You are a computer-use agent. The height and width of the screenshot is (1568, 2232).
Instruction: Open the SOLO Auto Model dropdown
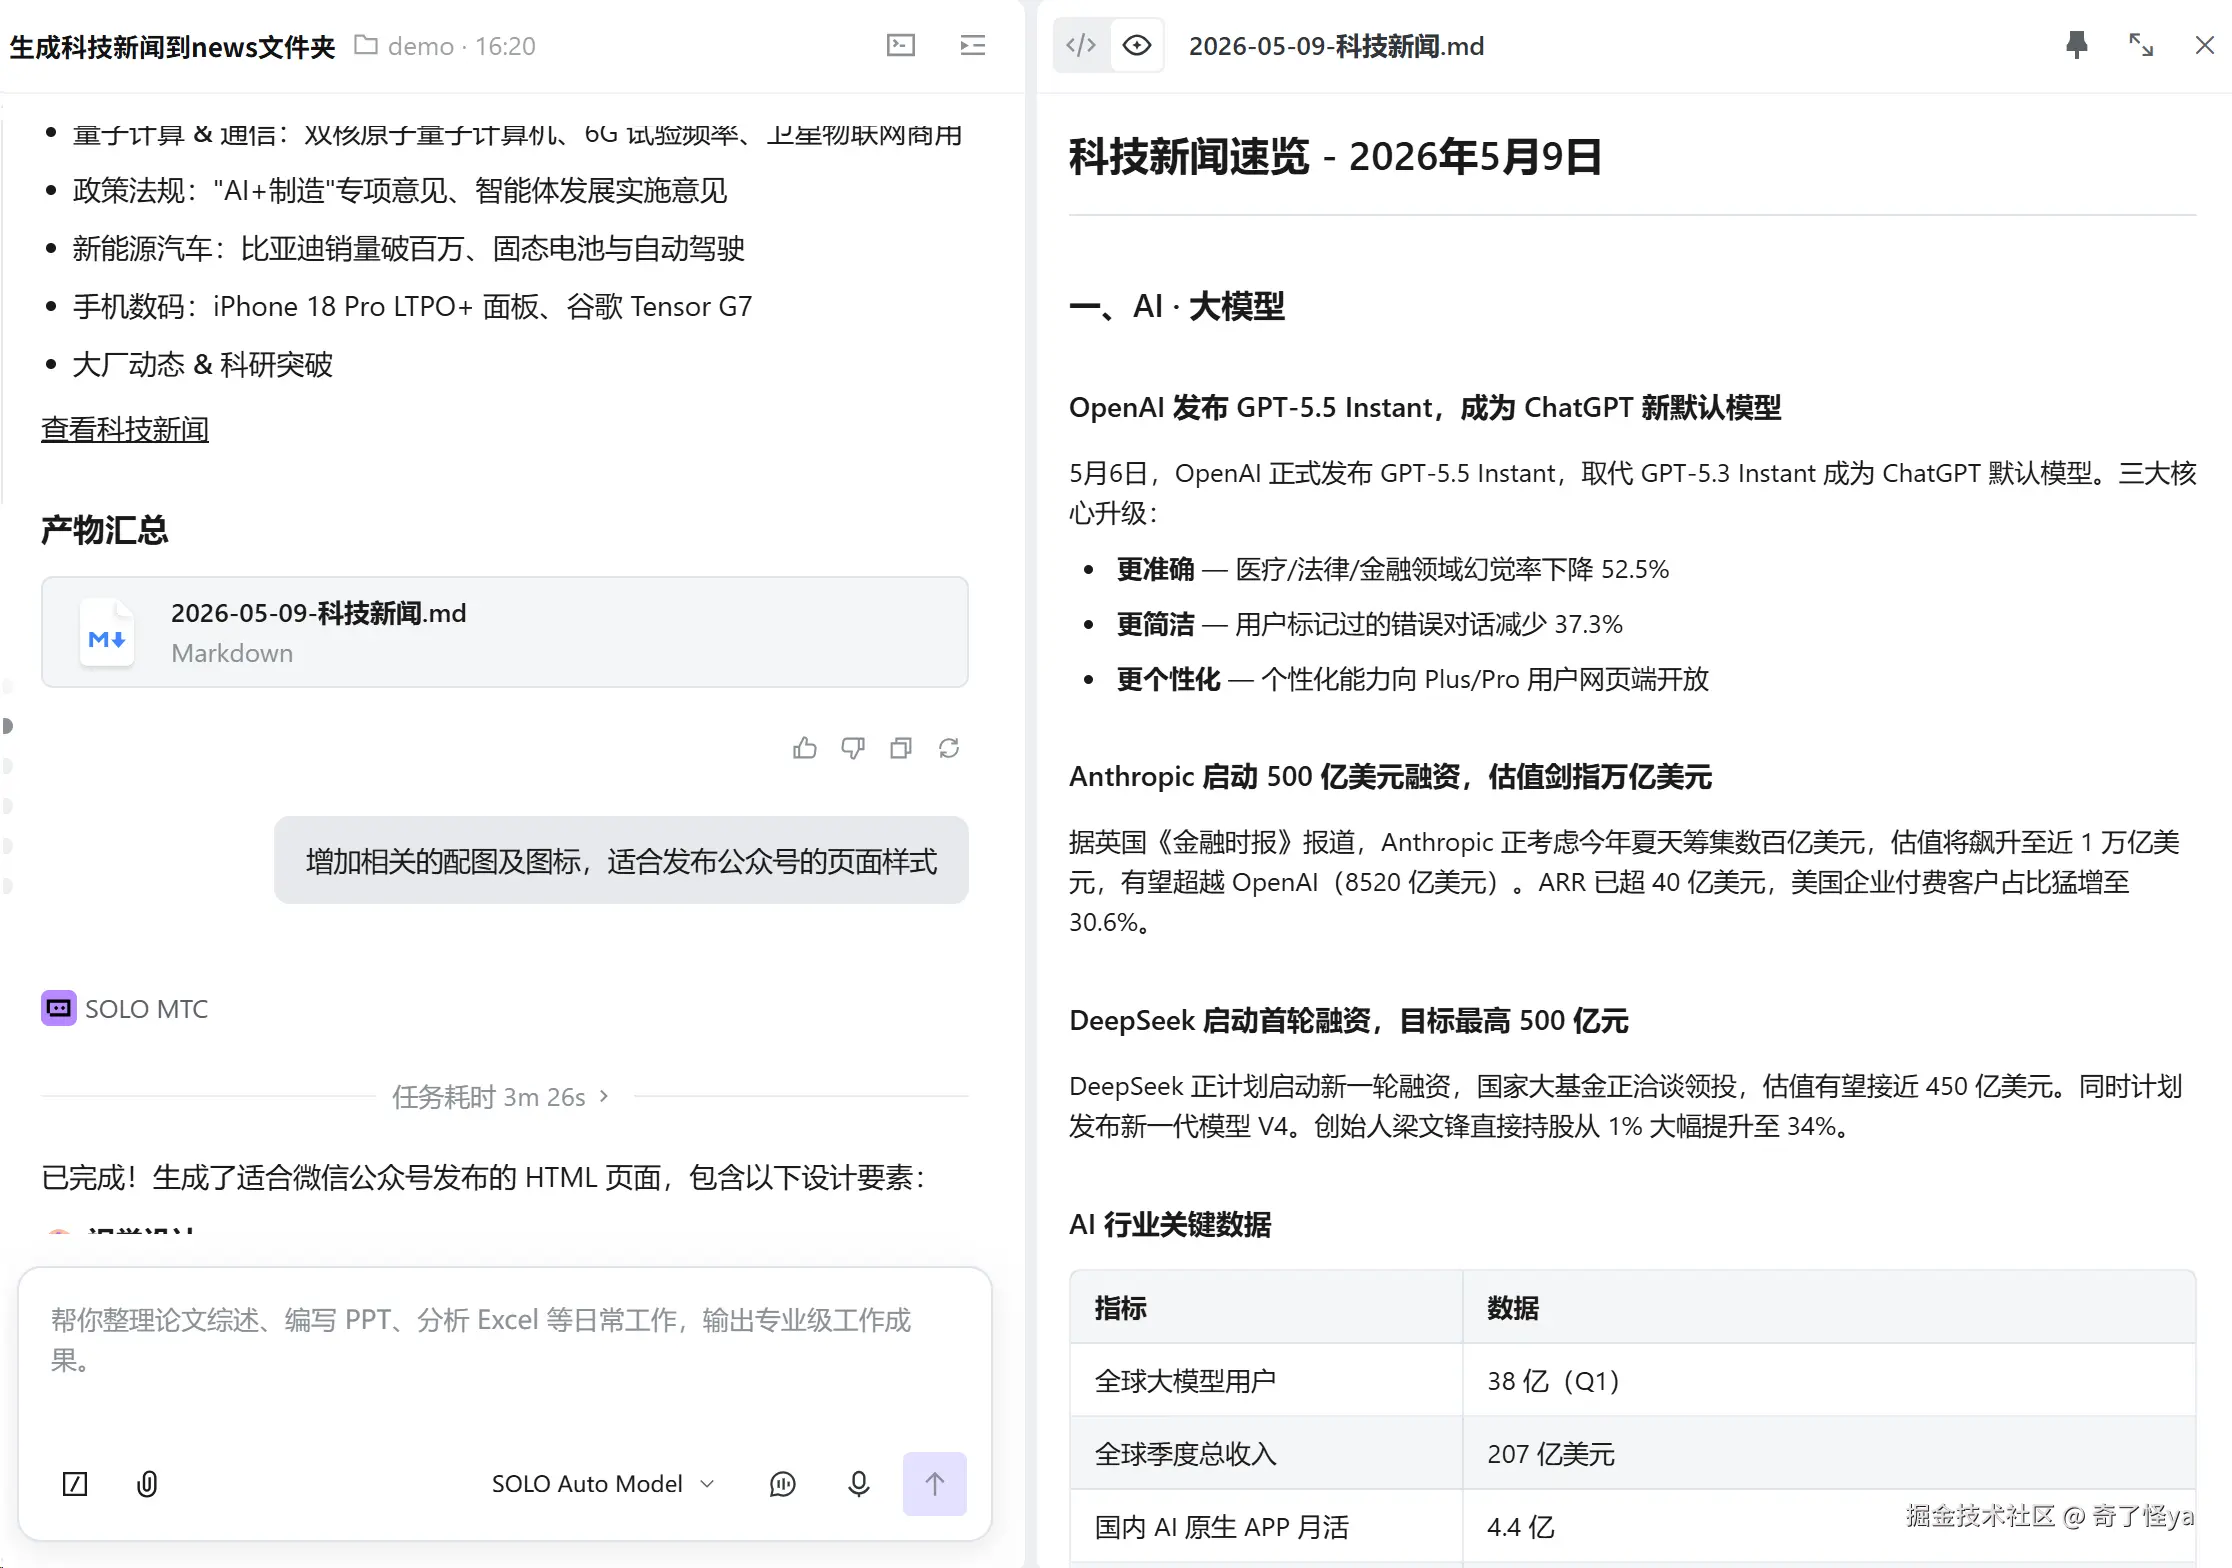[603, 1484]
